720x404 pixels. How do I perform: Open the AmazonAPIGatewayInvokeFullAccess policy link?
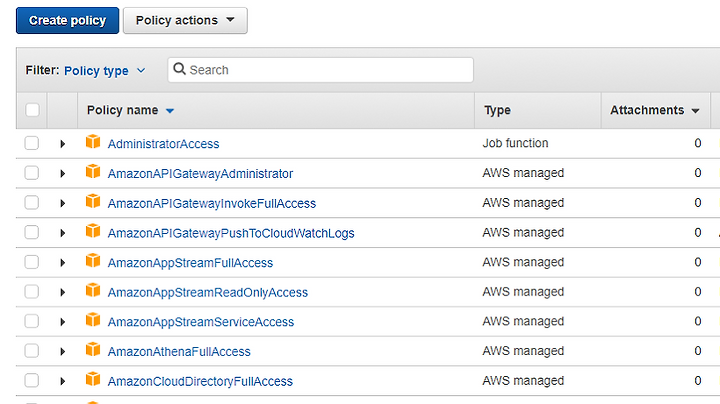212,204
